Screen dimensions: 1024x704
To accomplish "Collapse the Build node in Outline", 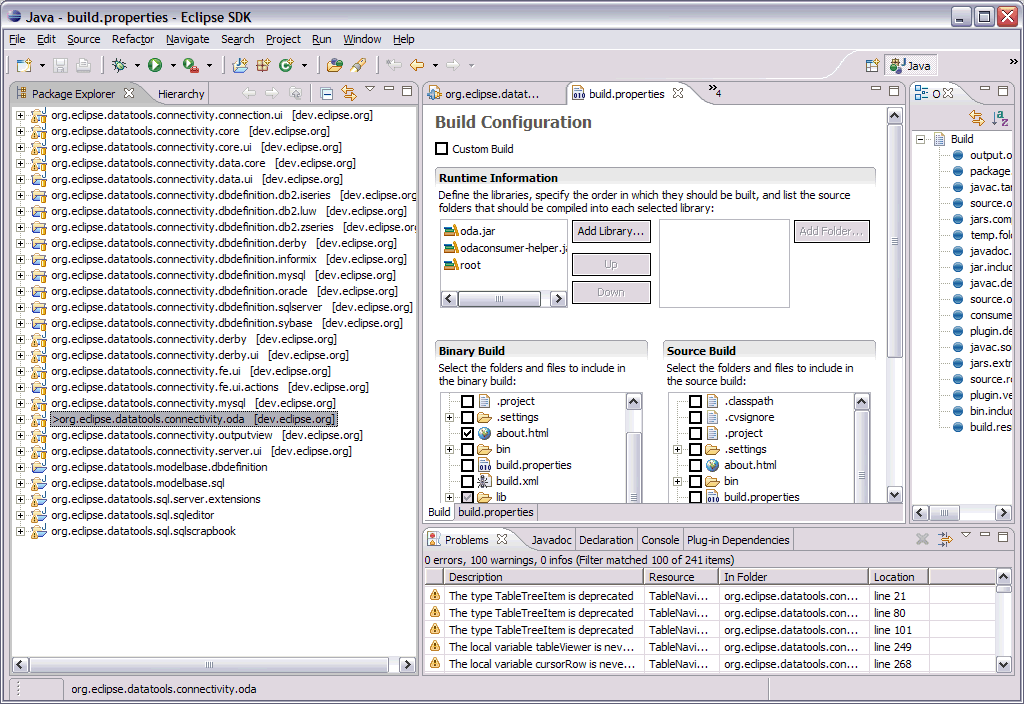I will (920, 139).
